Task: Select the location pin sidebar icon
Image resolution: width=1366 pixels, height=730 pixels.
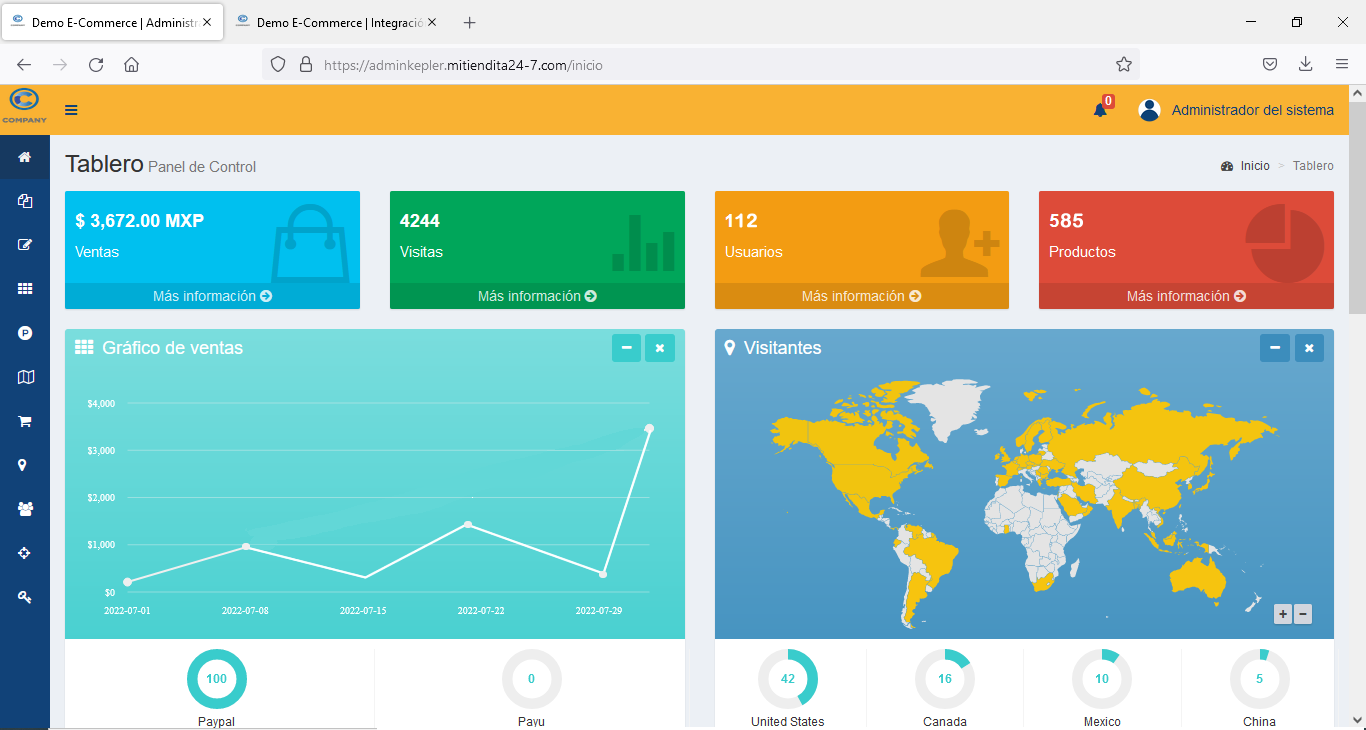Action: (x=25, y=465)
